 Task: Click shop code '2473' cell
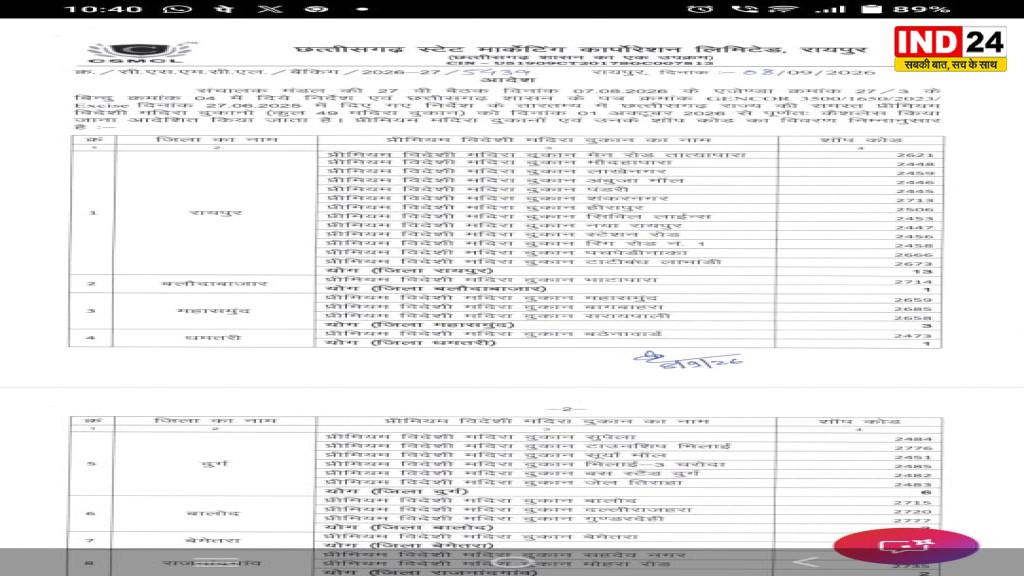tap(914, 336)
